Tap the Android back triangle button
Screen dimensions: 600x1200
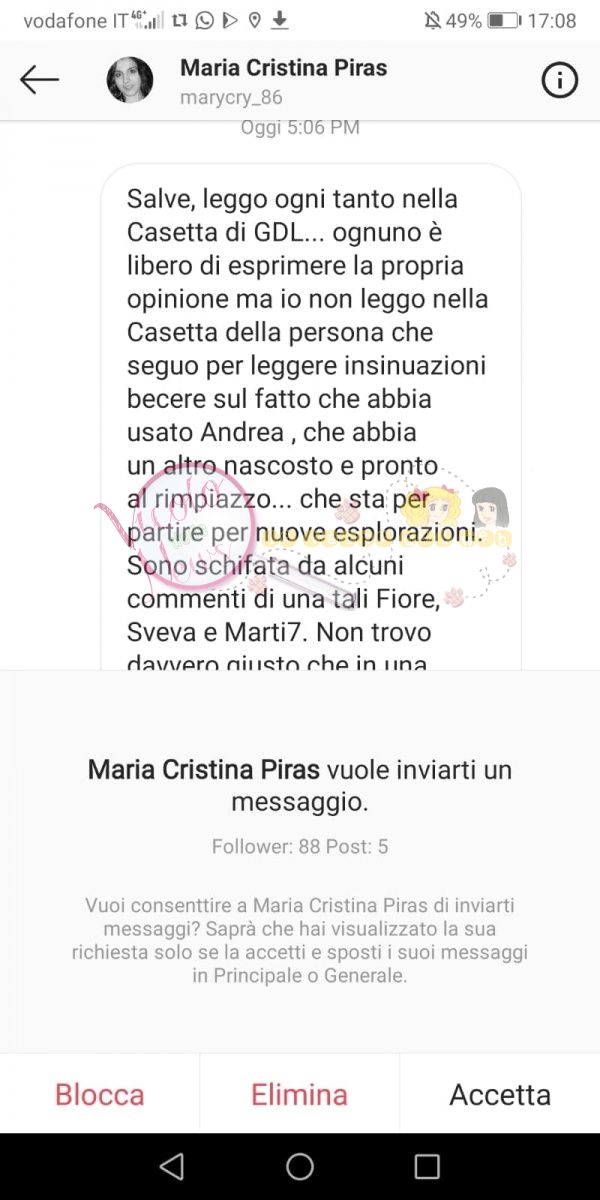tap(172, 1166)
